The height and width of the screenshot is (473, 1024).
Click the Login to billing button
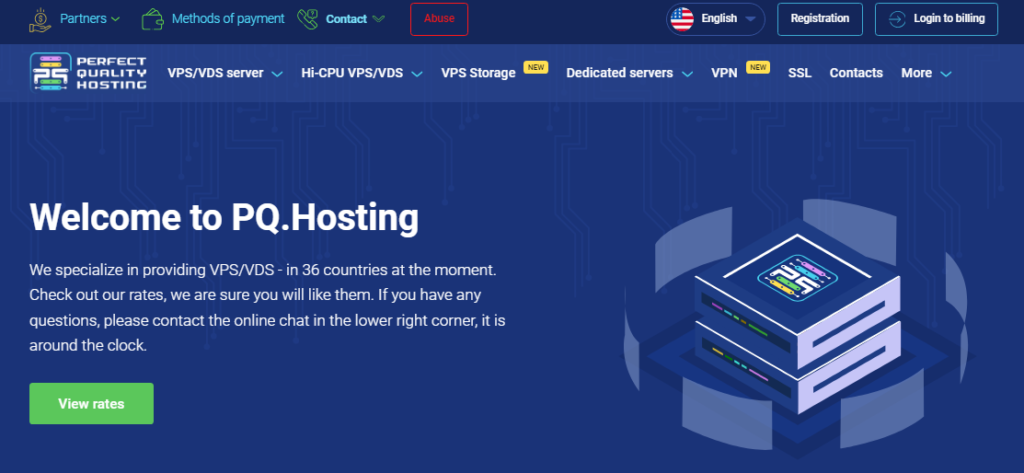click(936, 19)
